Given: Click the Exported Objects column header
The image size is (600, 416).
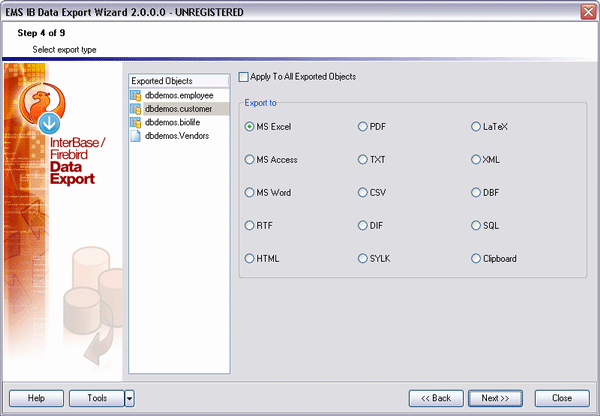Looking at the screenshot, I should pos(179,81).
